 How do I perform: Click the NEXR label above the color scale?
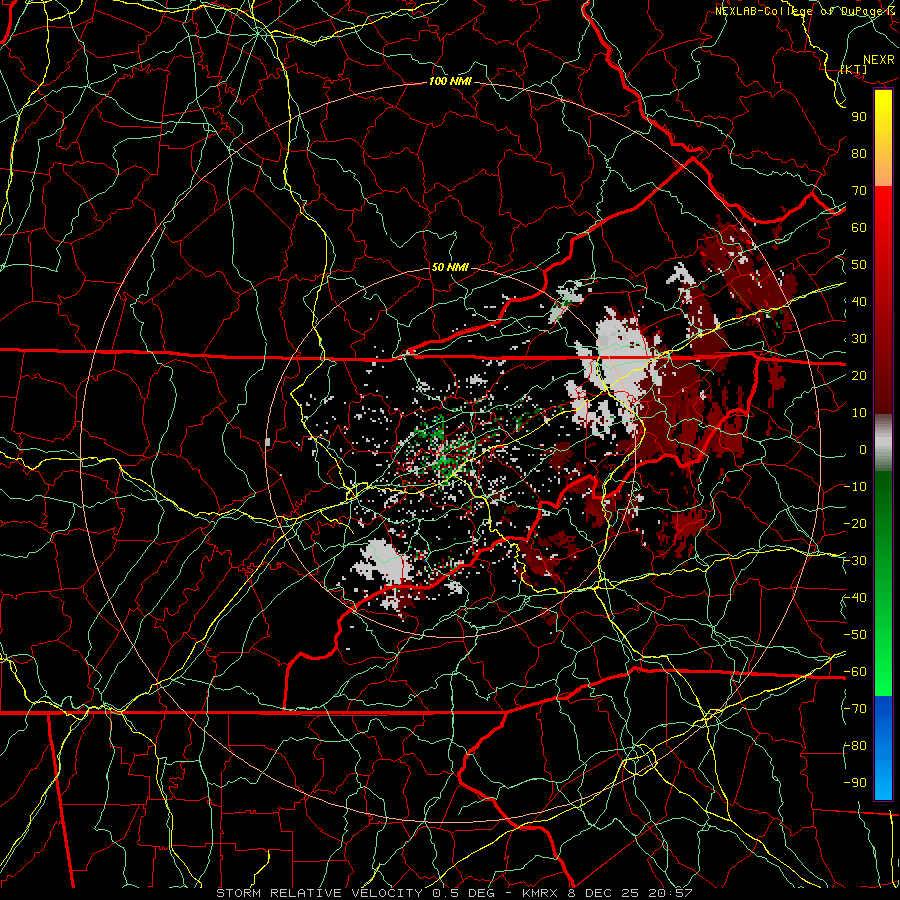click(879, 60)
